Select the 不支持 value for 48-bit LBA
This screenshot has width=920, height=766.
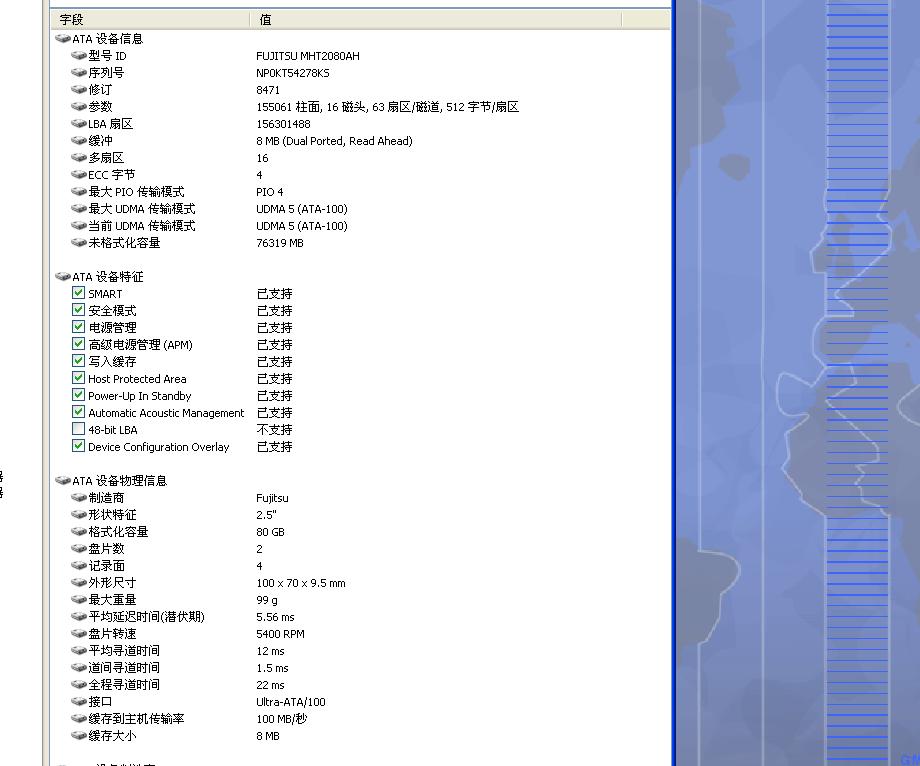coord(274,430)
